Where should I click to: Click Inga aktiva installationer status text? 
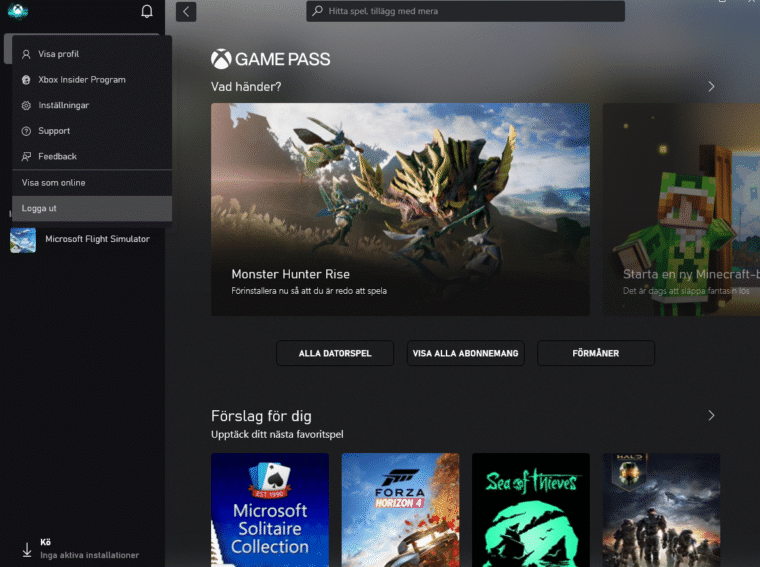click(89, 555)
